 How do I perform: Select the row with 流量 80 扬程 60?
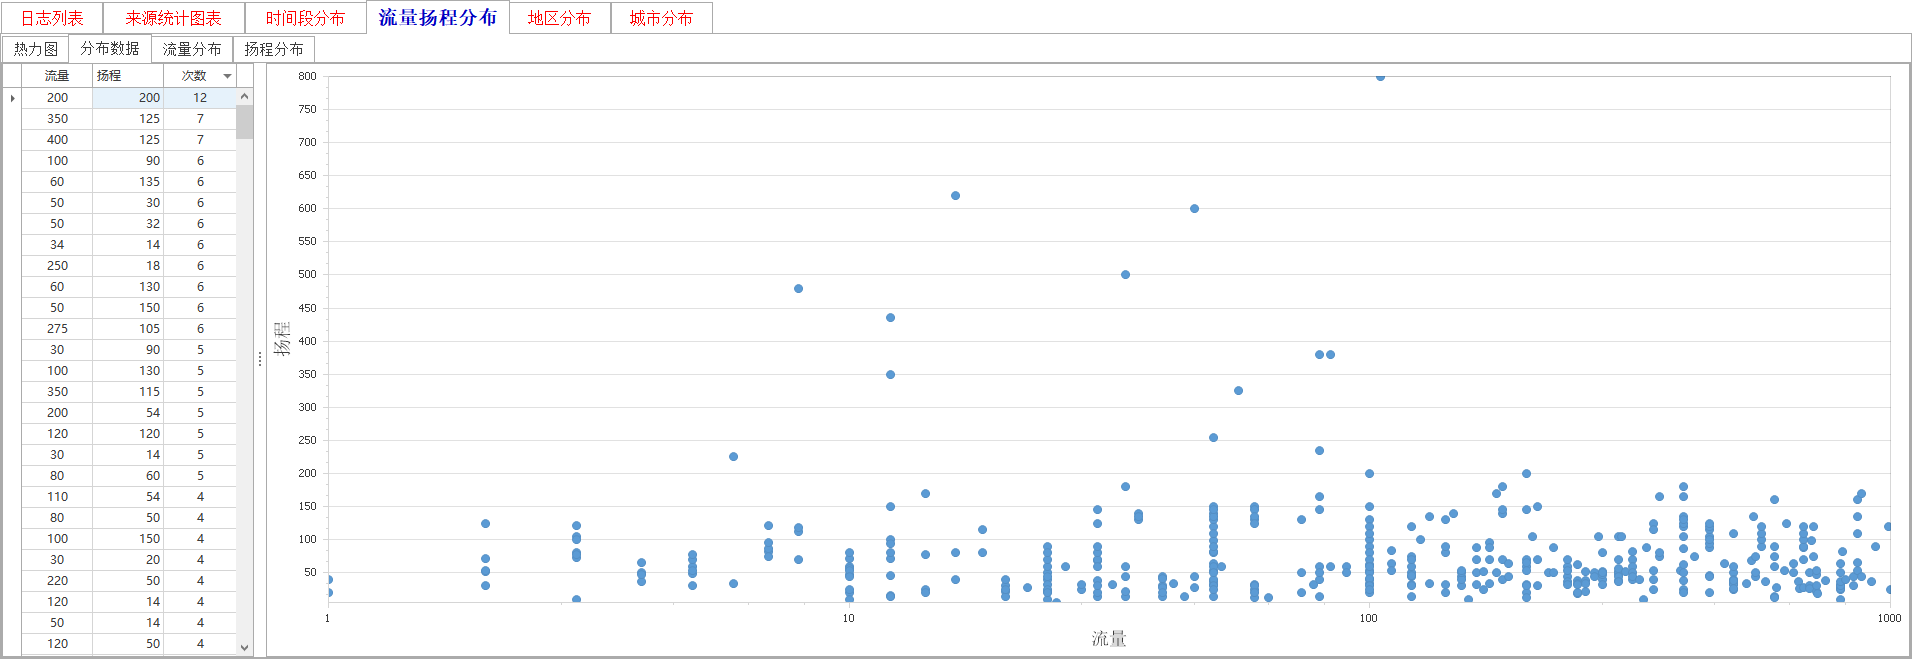pyautogui.click(x=129, y=476)
